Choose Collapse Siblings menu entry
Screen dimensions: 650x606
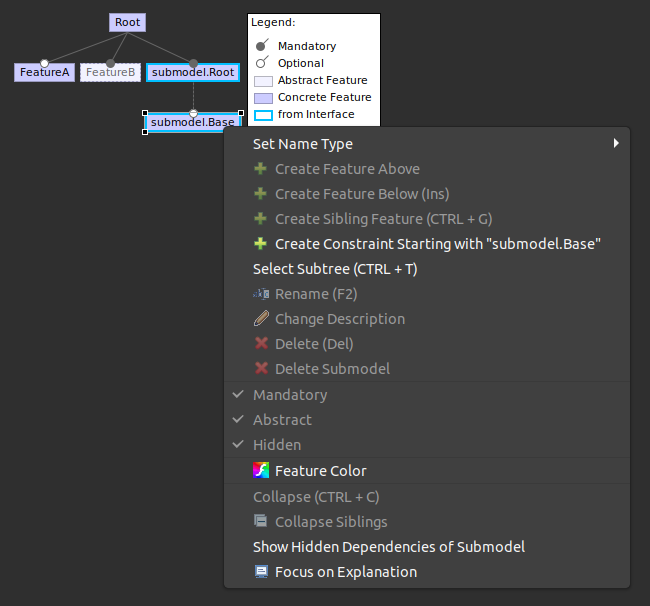tap(427, 521)
